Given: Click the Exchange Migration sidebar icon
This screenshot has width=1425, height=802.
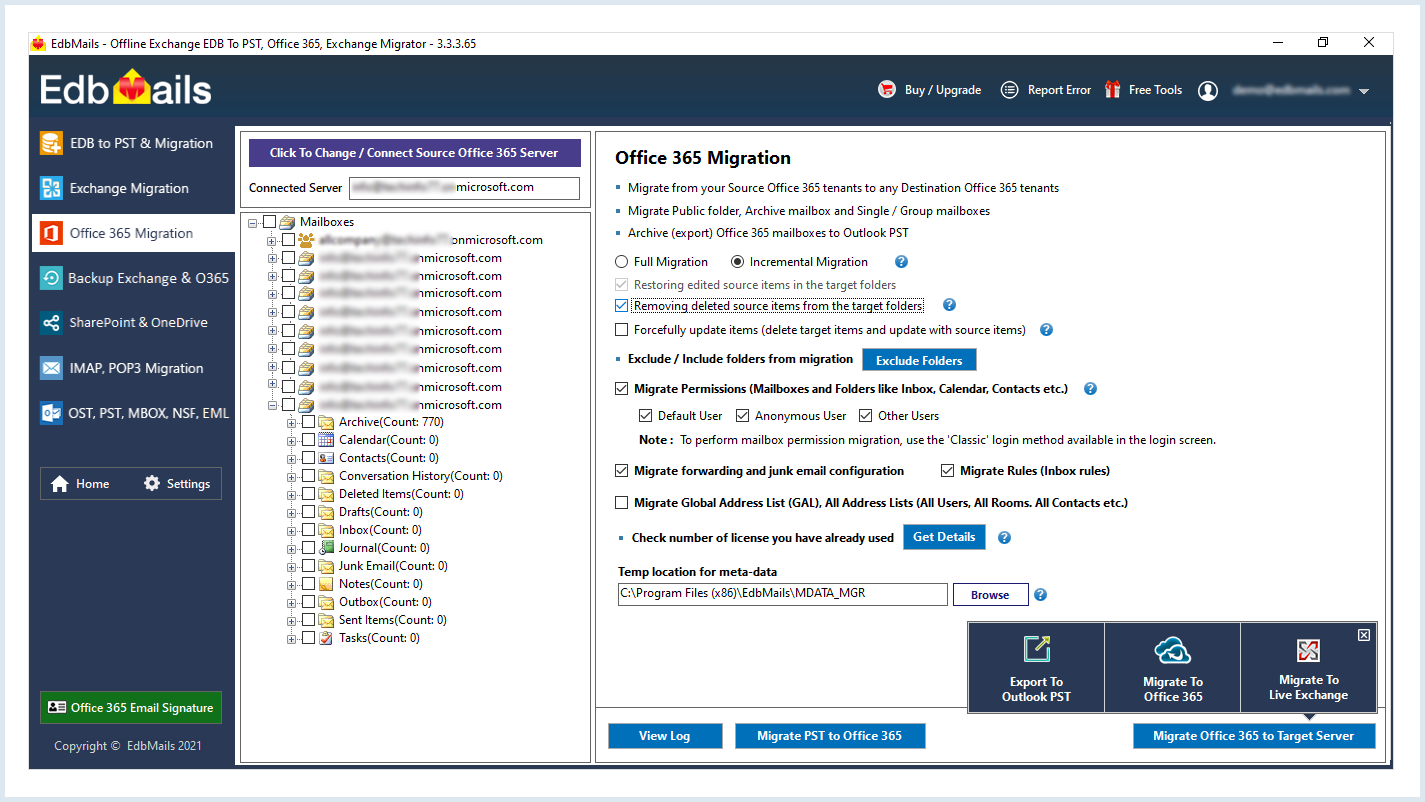Looking at the screenshot, I should pyautogui.click(x=51, y=188).
